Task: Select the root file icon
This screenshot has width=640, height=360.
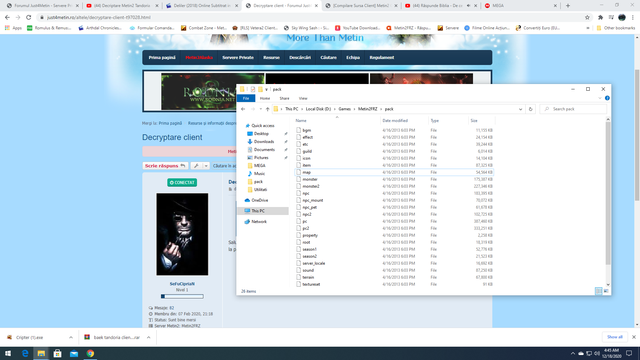Action: pos(298,242)
